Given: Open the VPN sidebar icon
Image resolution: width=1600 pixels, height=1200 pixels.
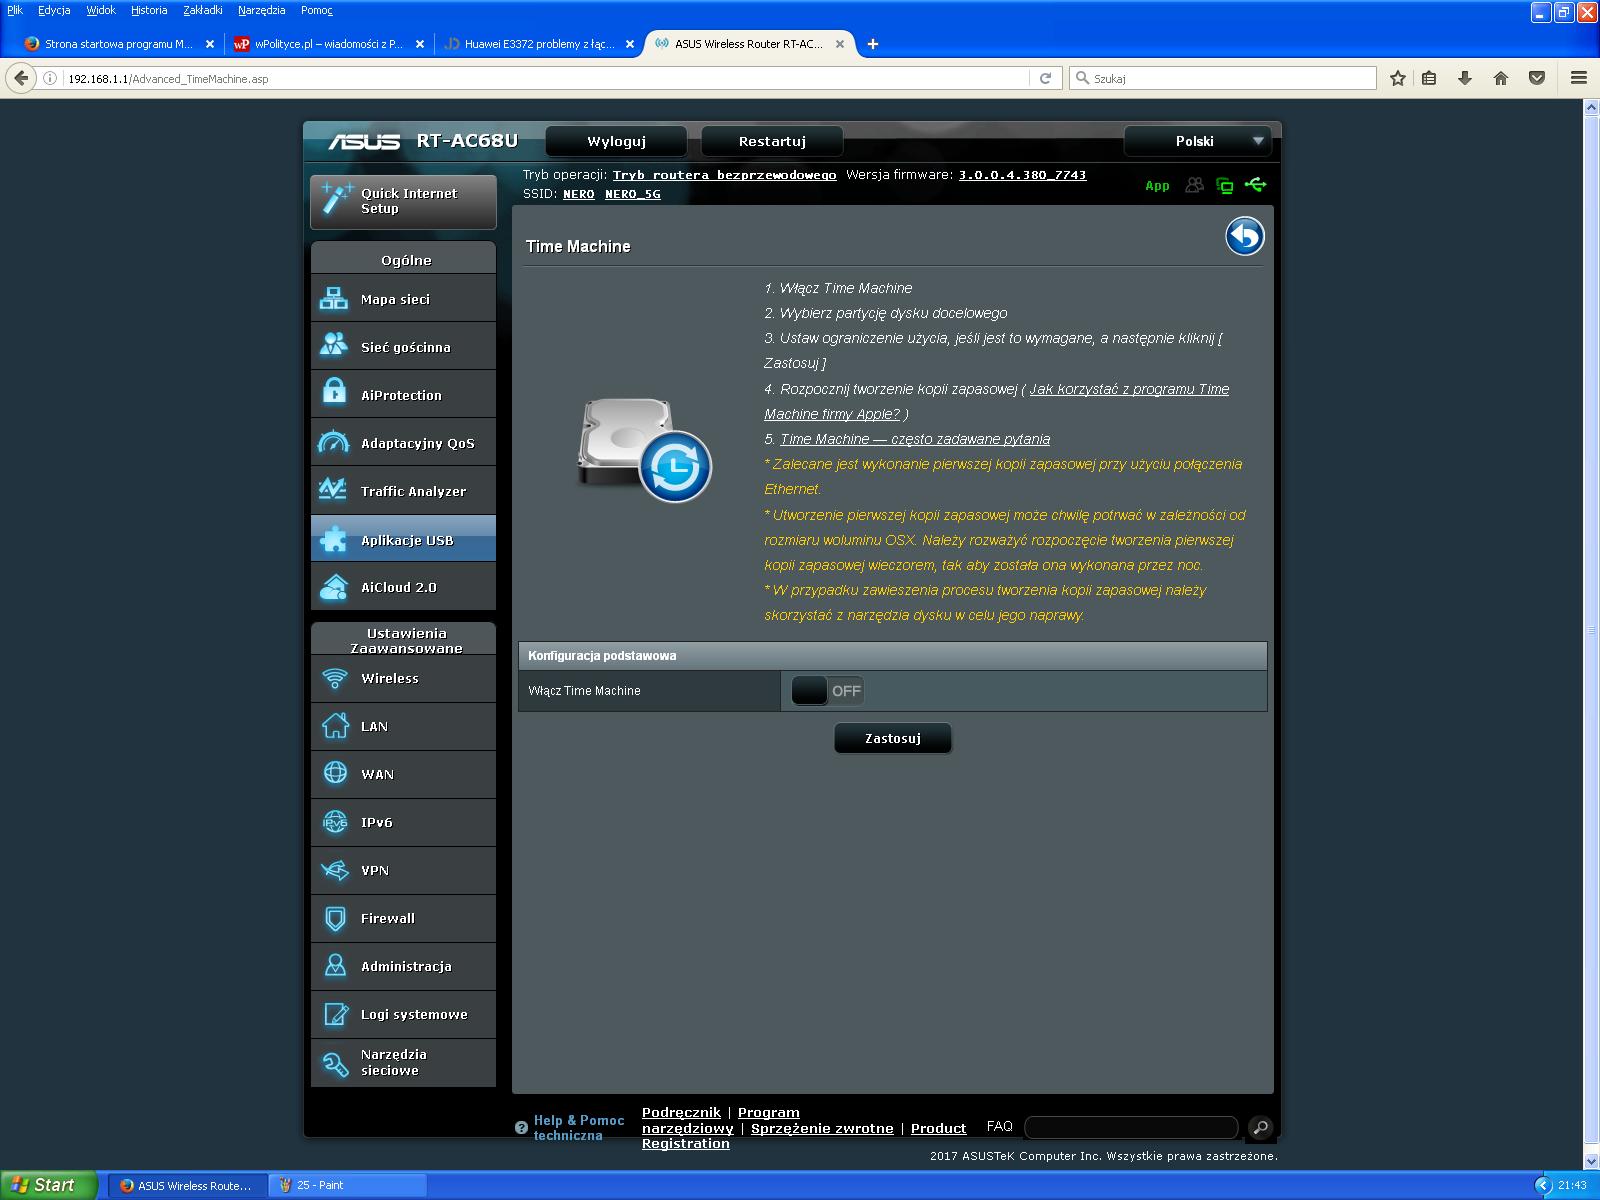Looking at the screenshot, I should click(335, 870).
